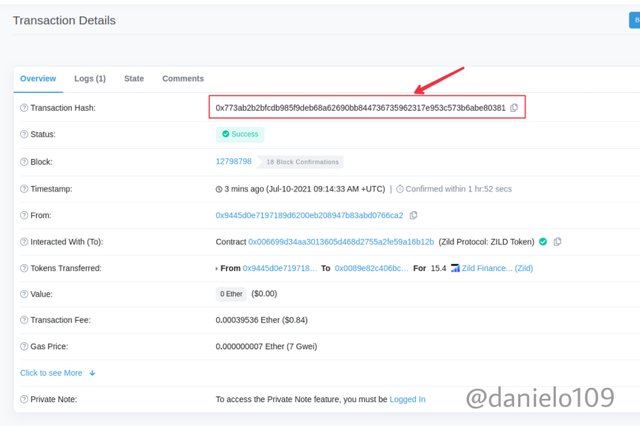Click help icon beside Status label

click(x=24, y=134)
